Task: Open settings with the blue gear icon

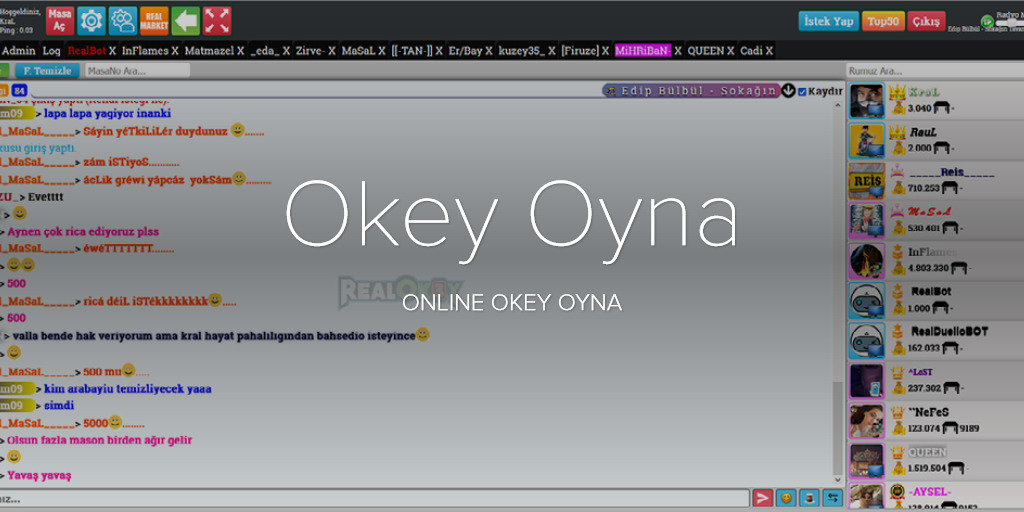Action: (x=92, y=20)
